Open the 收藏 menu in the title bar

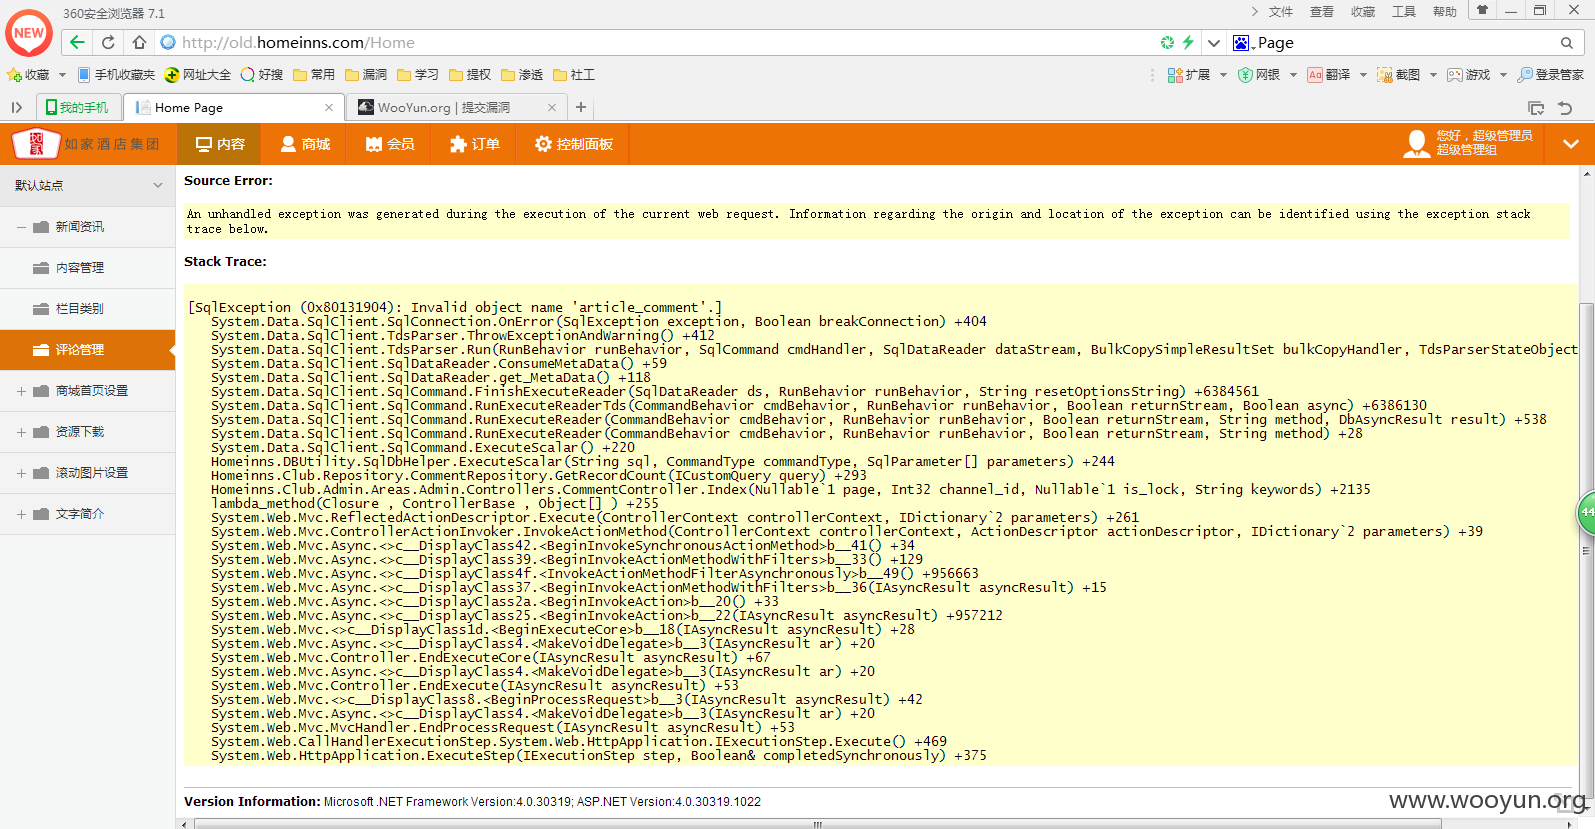pyautogui.click(x=1363, y=12)
